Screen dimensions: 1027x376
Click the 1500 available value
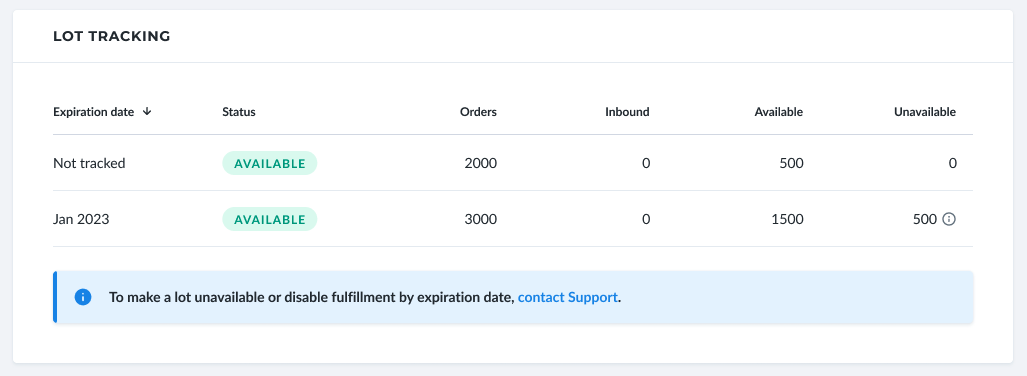788,219
